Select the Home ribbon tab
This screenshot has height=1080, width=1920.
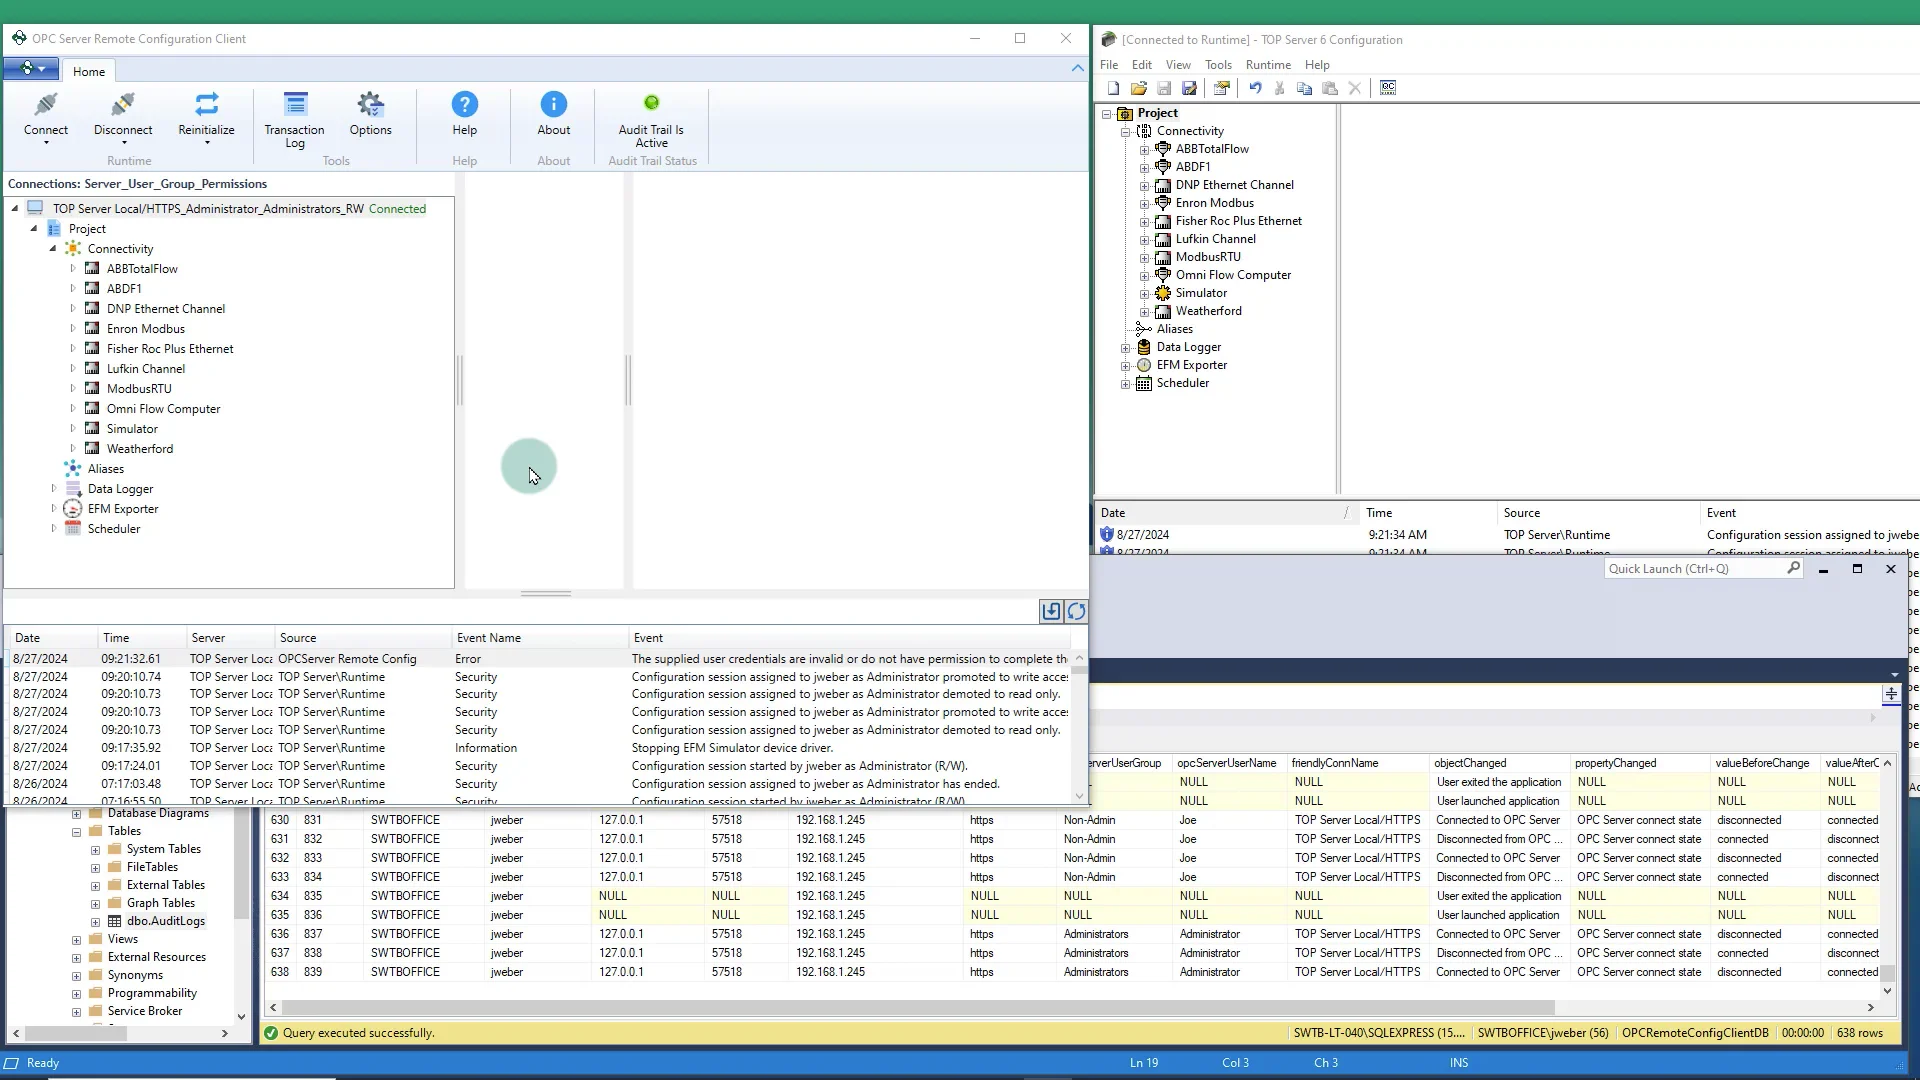point(88,72)
